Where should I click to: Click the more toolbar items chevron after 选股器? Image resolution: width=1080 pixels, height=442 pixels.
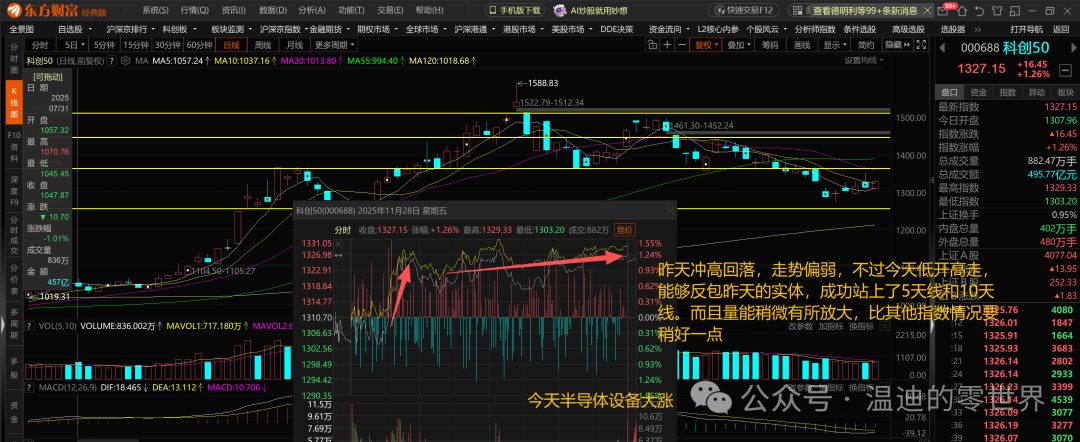(978, 30)
